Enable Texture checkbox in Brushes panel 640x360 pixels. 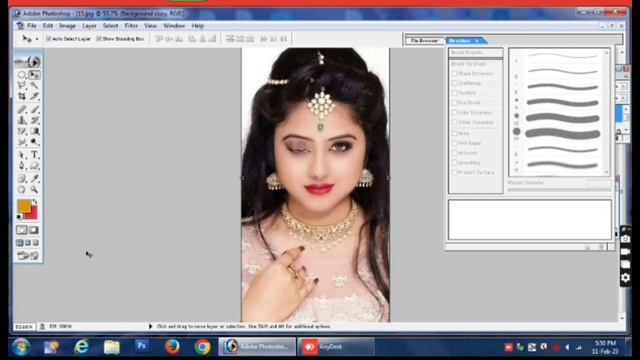454,93
